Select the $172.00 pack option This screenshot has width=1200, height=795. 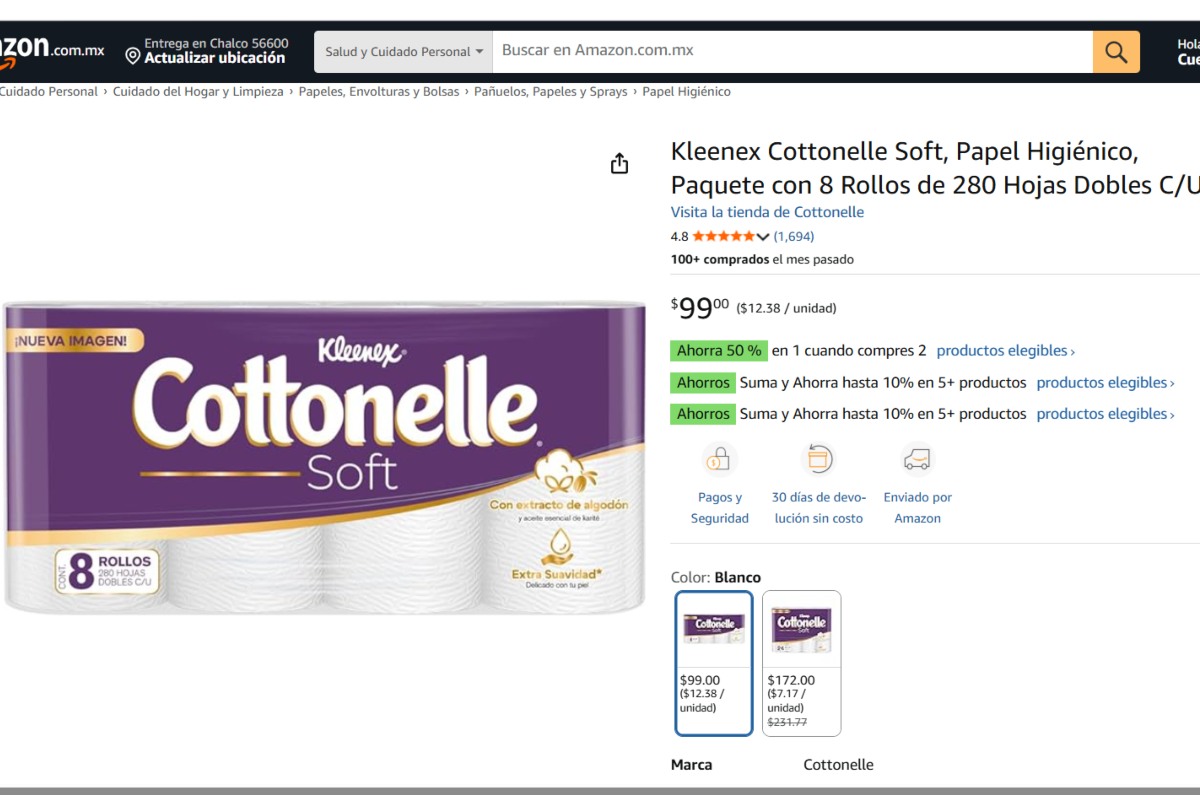[x=801, y=663]
